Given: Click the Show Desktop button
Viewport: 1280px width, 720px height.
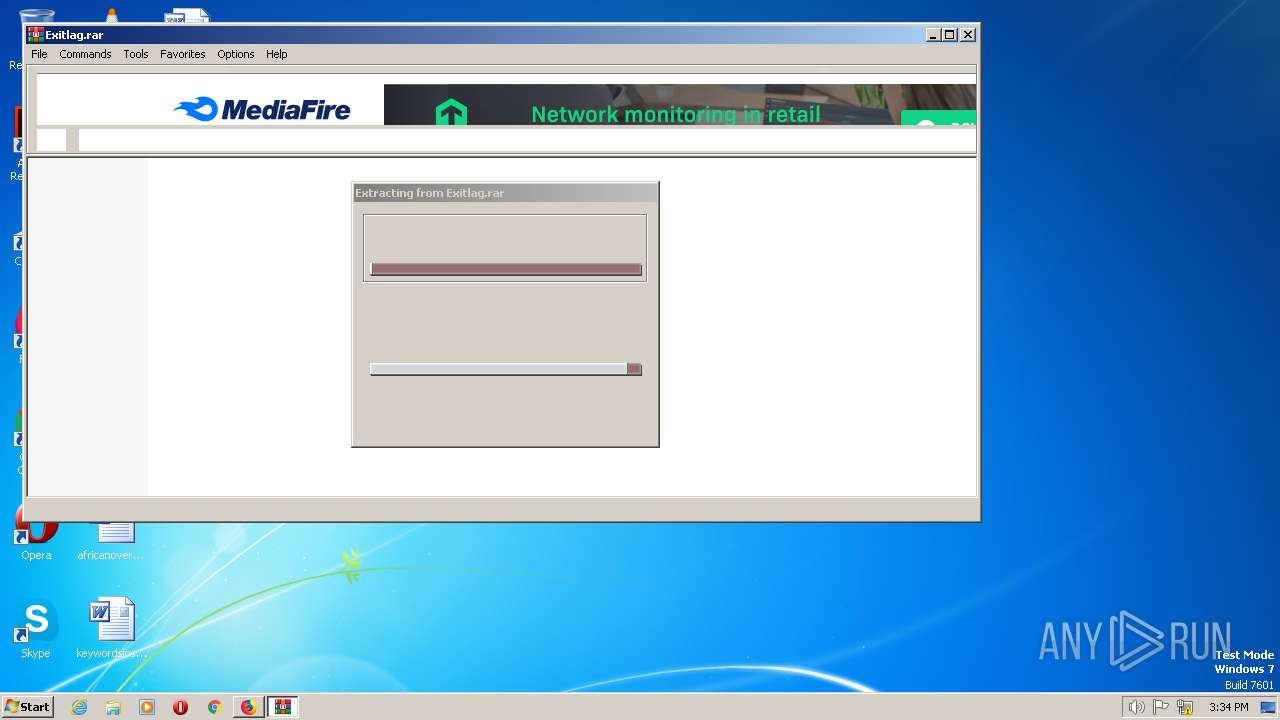Looking at the screenshot, I should [x=1268, y=707].
